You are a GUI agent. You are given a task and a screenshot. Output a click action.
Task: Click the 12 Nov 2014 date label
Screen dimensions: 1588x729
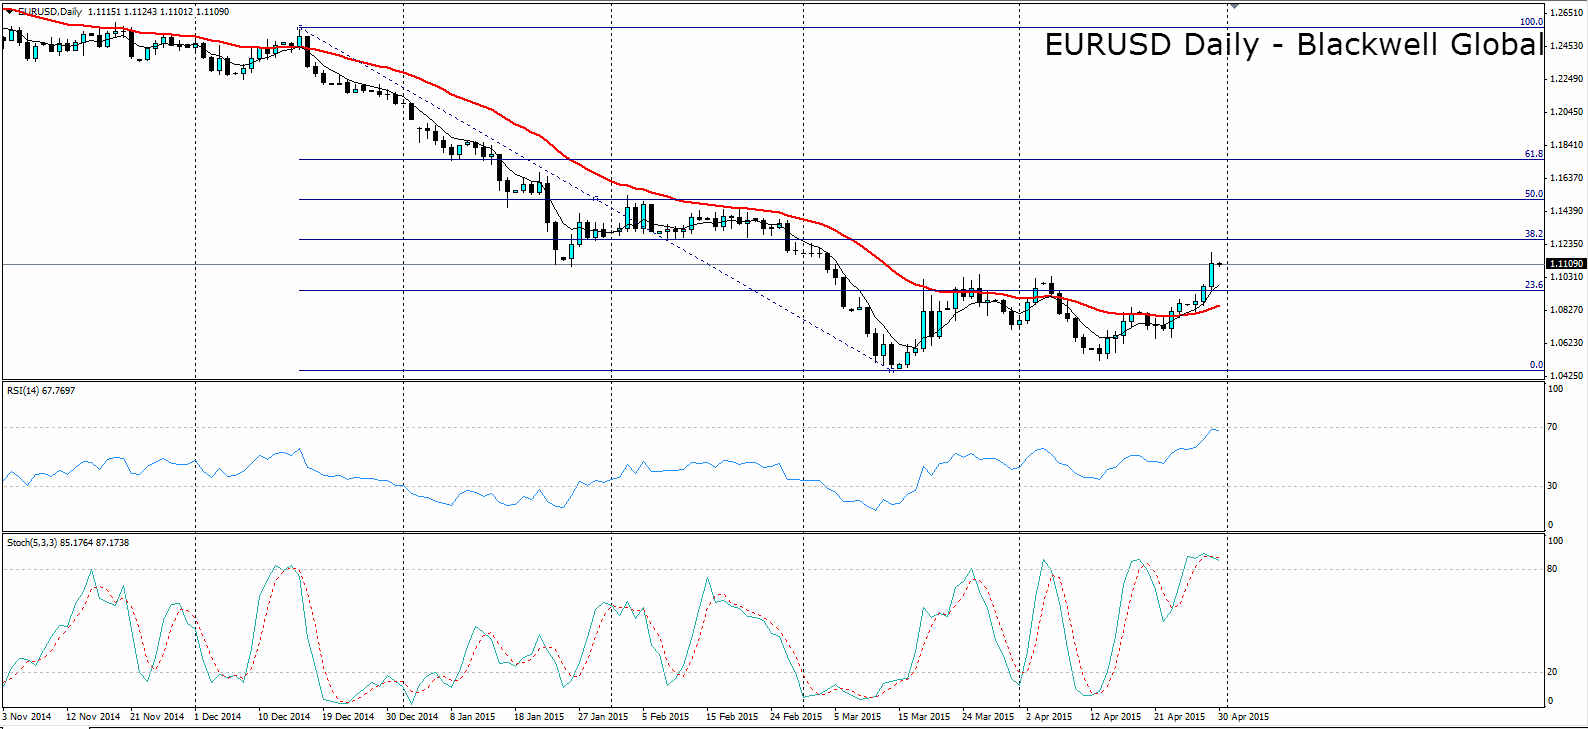[x=93, y=717]
